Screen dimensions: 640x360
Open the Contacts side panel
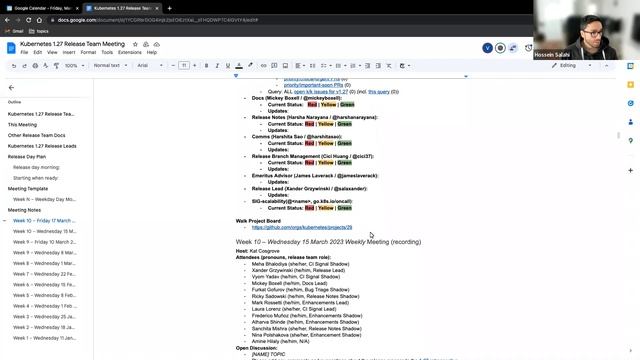631,122
